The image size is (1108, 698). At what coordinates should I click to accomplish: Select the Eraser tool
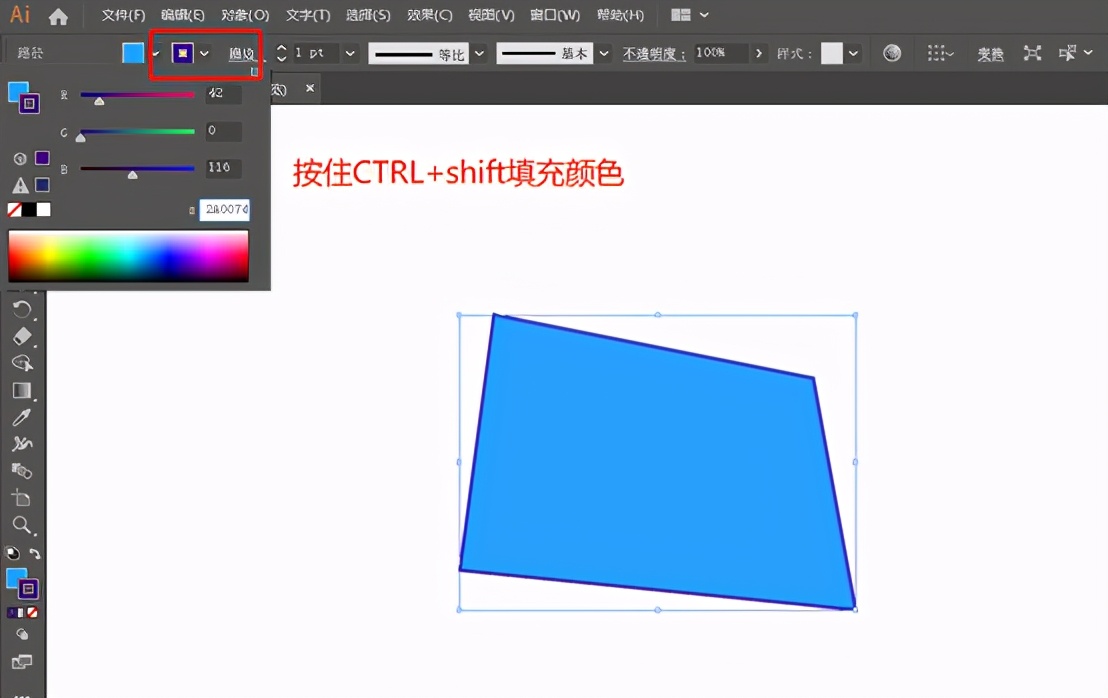(x=22, y=336)
